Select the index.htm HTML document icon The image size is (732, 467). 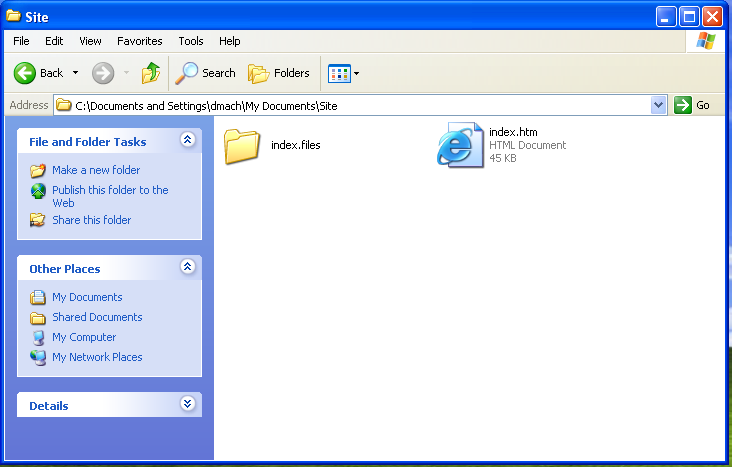[460, 145]
